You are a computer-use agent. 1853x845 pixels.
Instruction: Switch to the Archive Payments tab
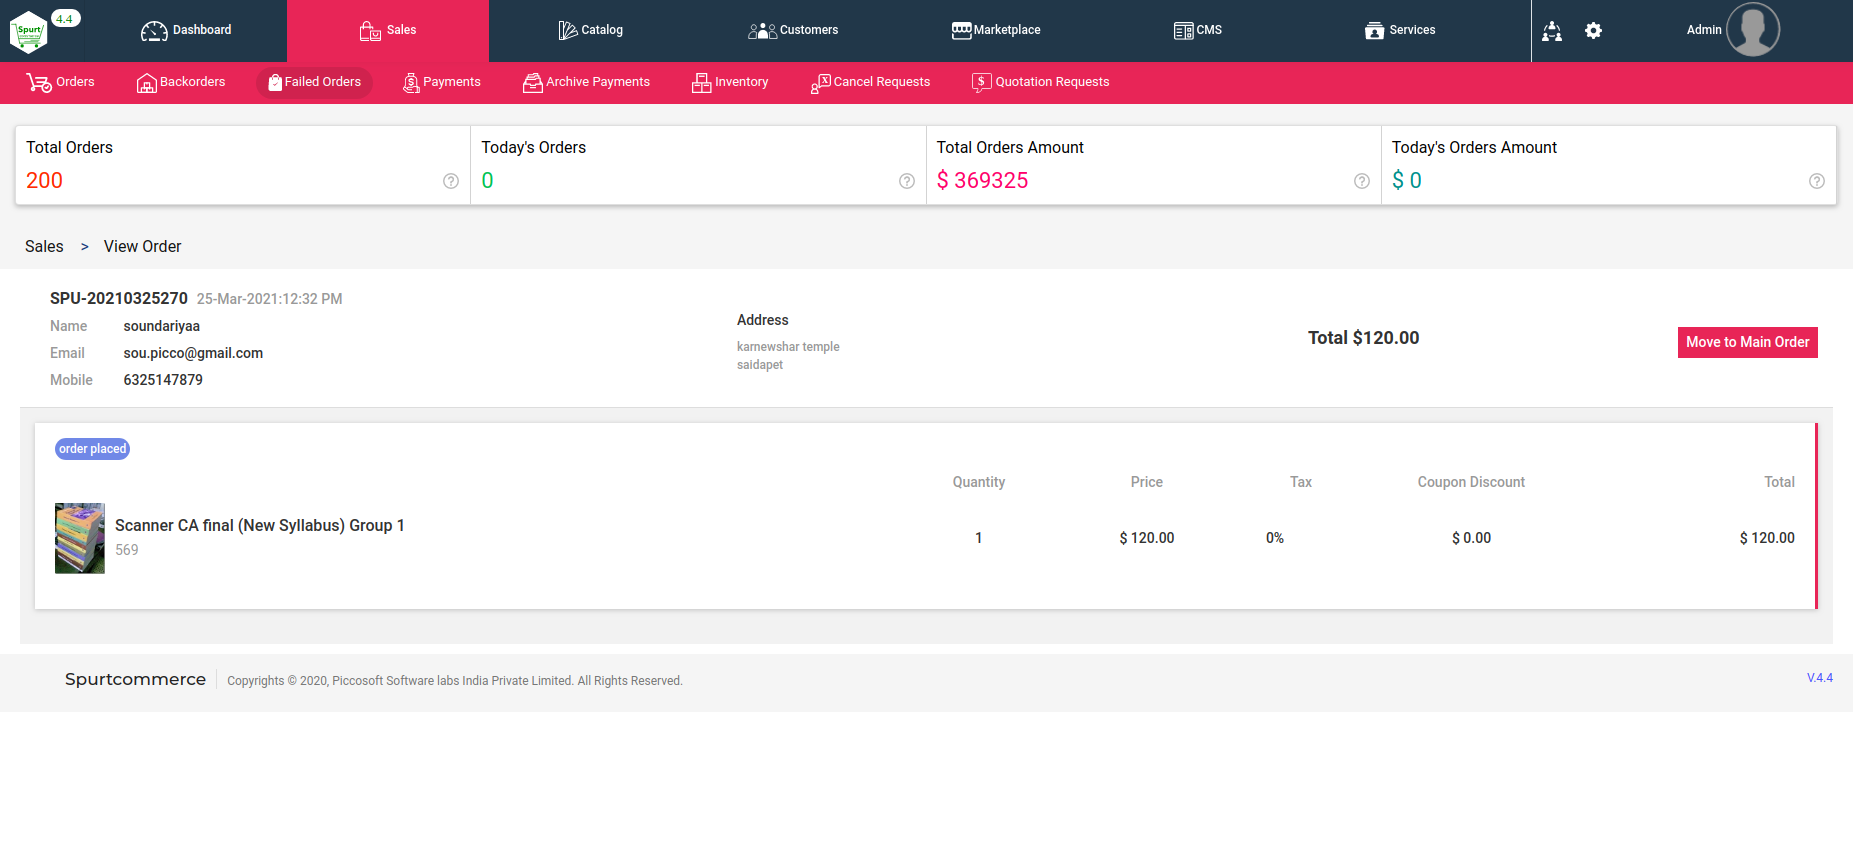tap(586, 82)
